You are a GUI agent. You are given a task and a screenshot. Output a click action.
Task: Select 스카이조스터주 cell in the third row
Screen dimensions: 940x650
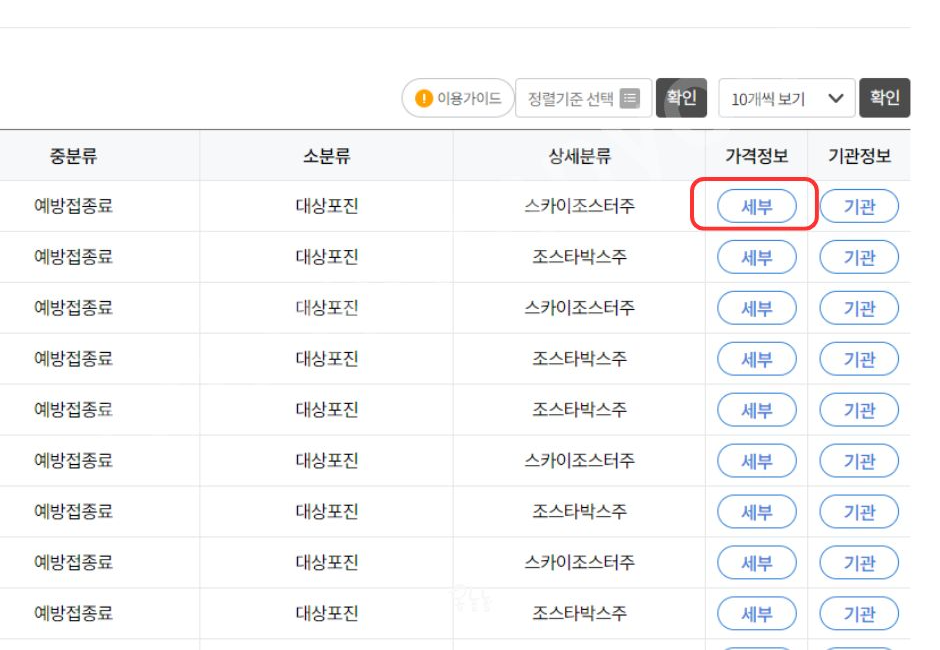(x=580, y=308)
